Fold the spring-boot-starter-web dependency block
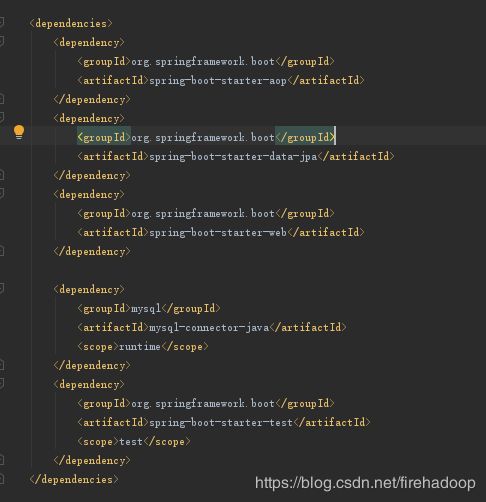Image resolution: width=486 pixels, height=502 pixels. click(2, 194)
